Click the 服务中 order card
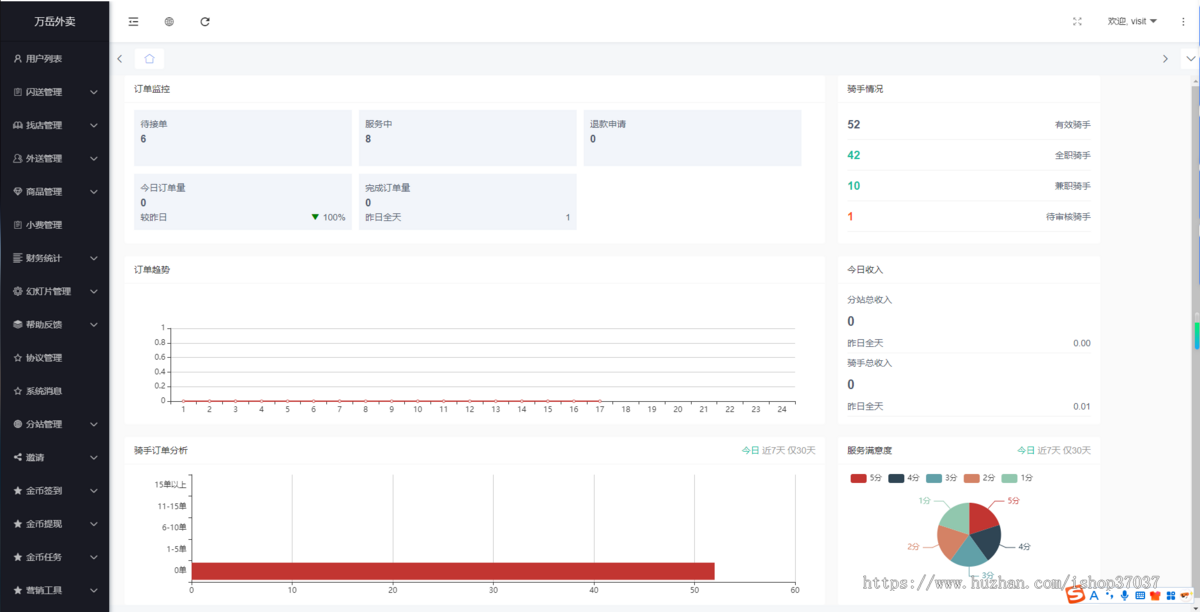The image size is (1200, 612). (x=467, y=138)
